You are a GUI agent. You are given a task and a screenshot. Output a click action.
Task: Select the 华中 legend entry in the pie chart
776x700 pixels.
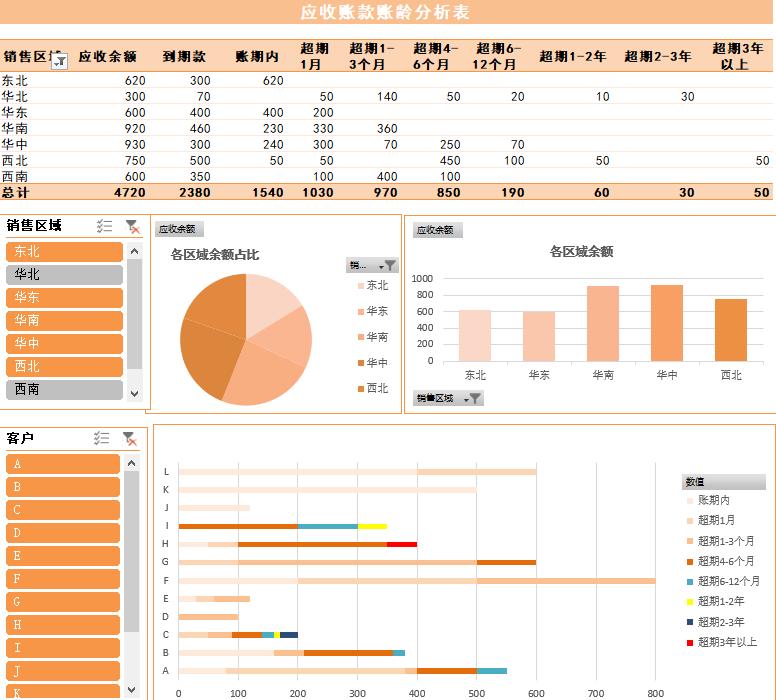[373, 363]
